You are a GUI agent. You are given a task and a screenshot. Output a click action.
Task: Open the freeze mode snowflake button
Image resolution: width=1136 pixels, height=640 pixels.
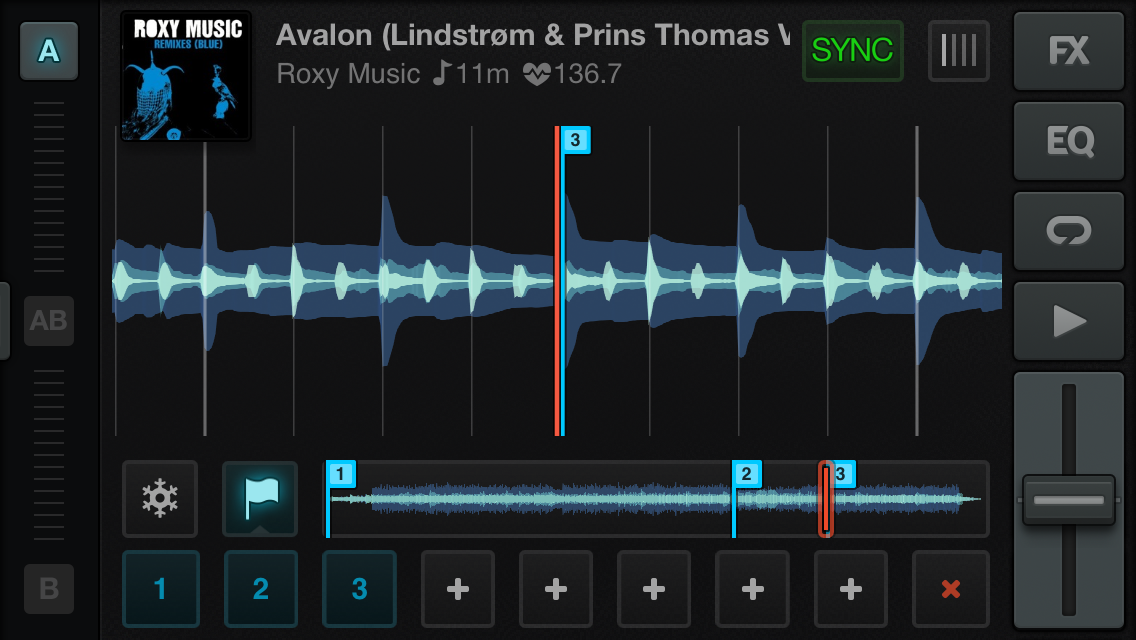click(160, 499)
